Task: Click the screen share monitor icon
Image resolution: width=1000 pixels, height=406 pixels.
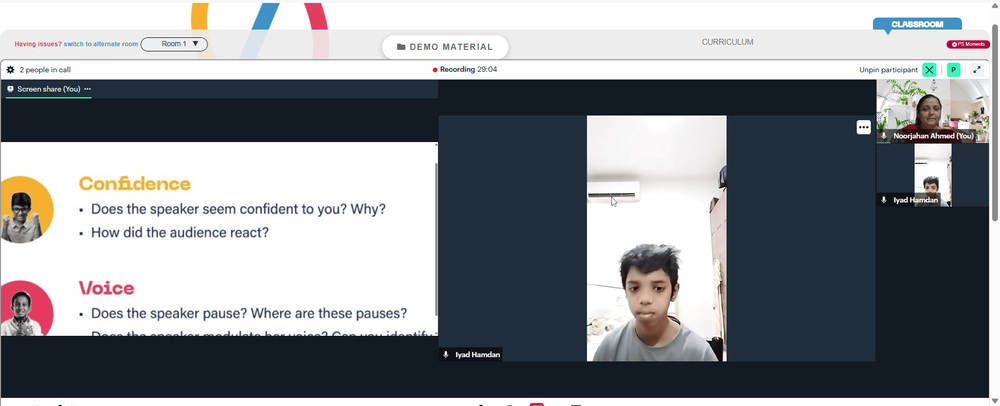Action: point(10,89)
